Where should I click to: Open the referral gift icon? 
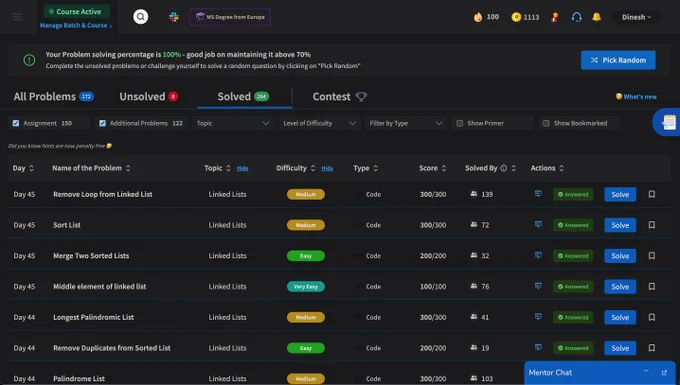[x=555, y=17]
